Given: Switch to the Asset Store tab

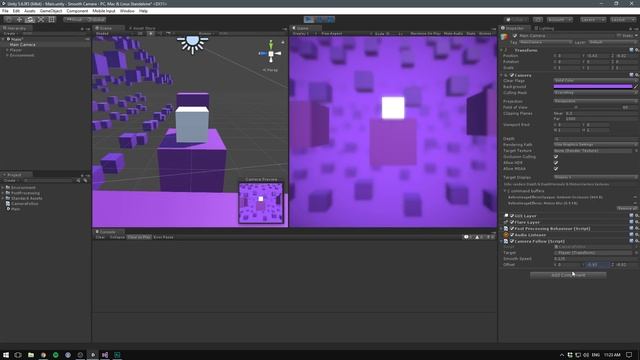Looking at the screenshot, I should [142, 28].
